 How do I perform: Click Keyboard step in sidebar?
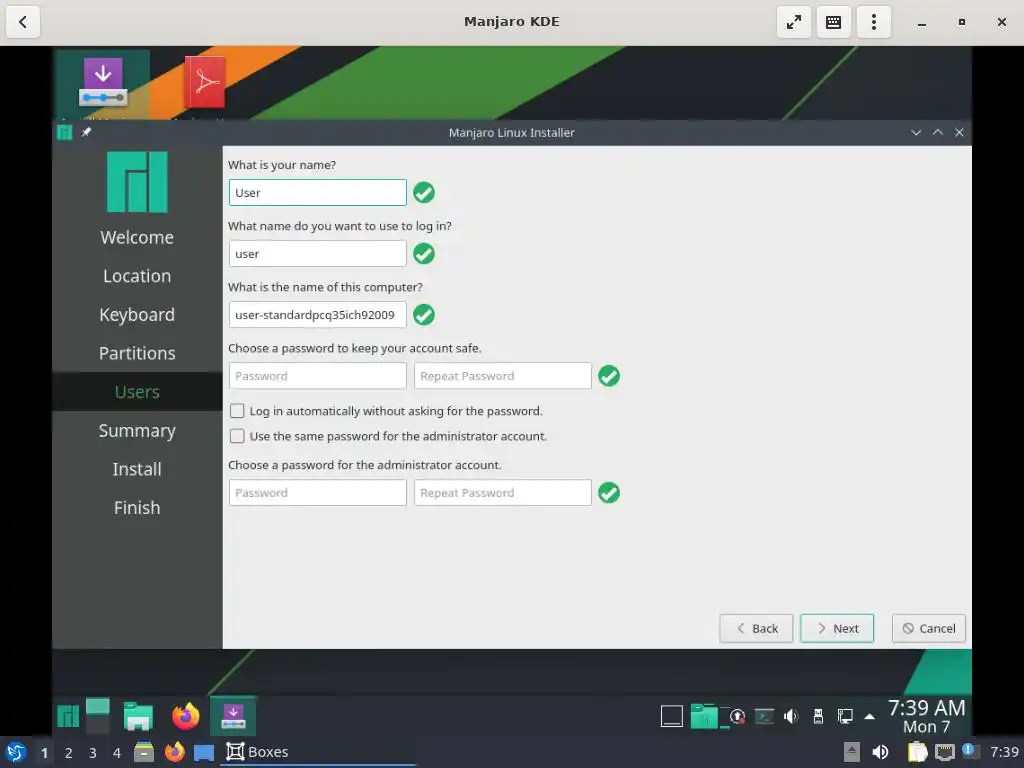point(137,315)
